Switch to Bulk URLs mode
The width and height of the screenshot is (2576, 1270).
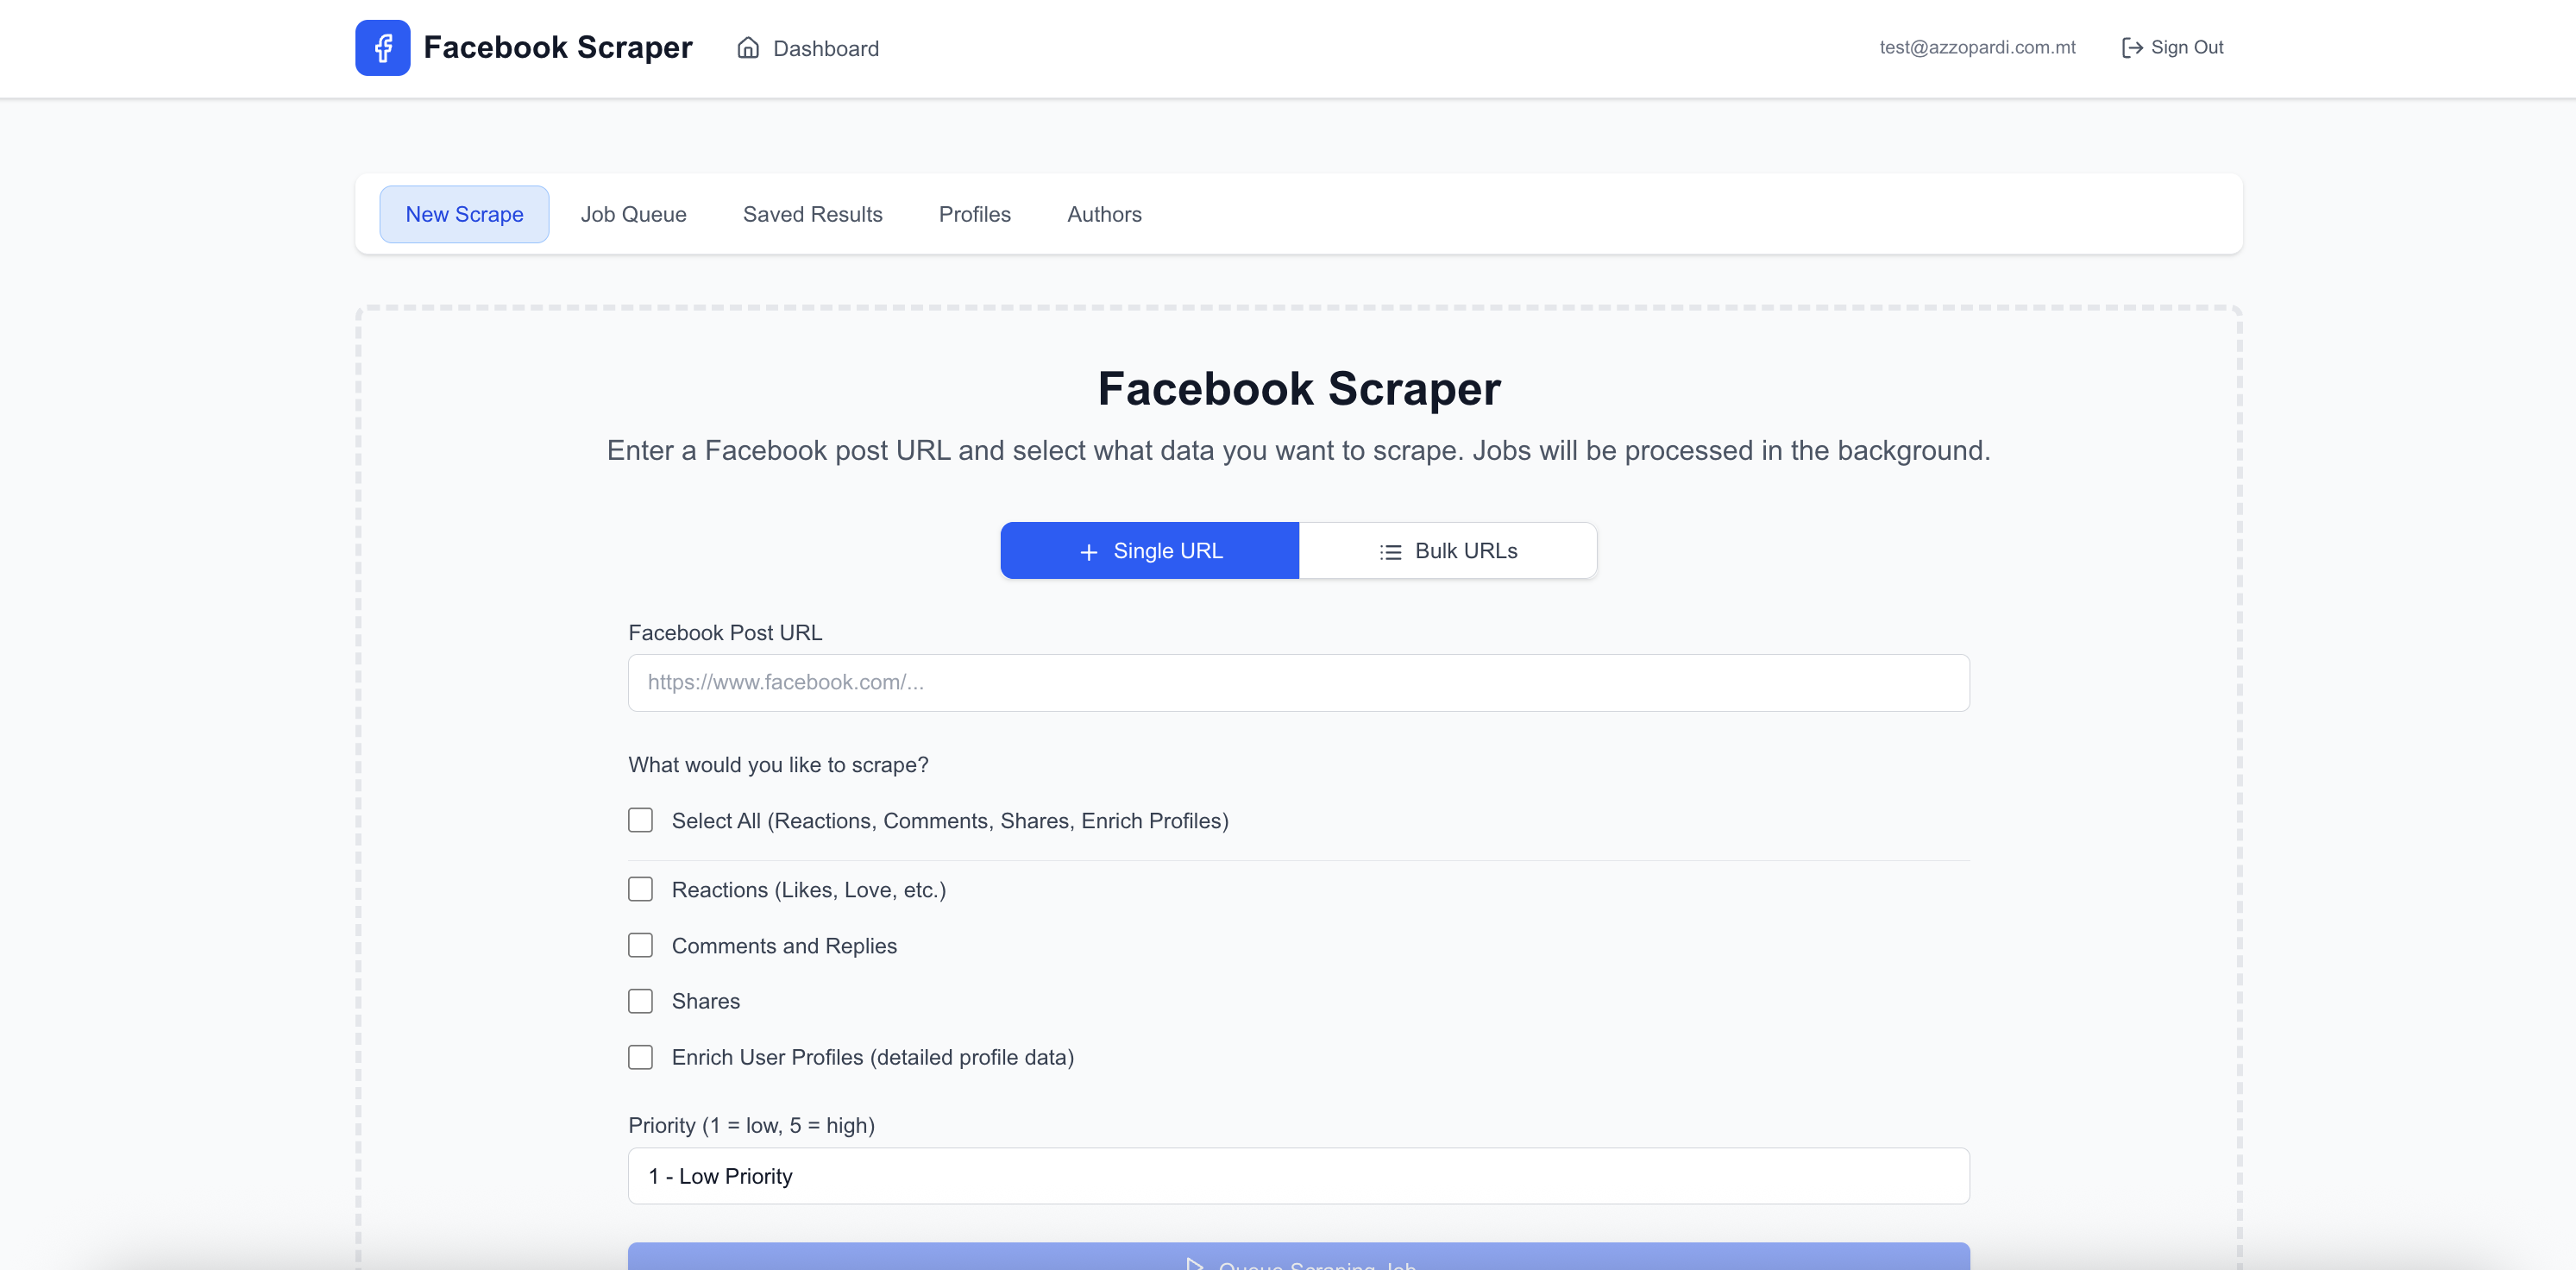(1447, 551)
